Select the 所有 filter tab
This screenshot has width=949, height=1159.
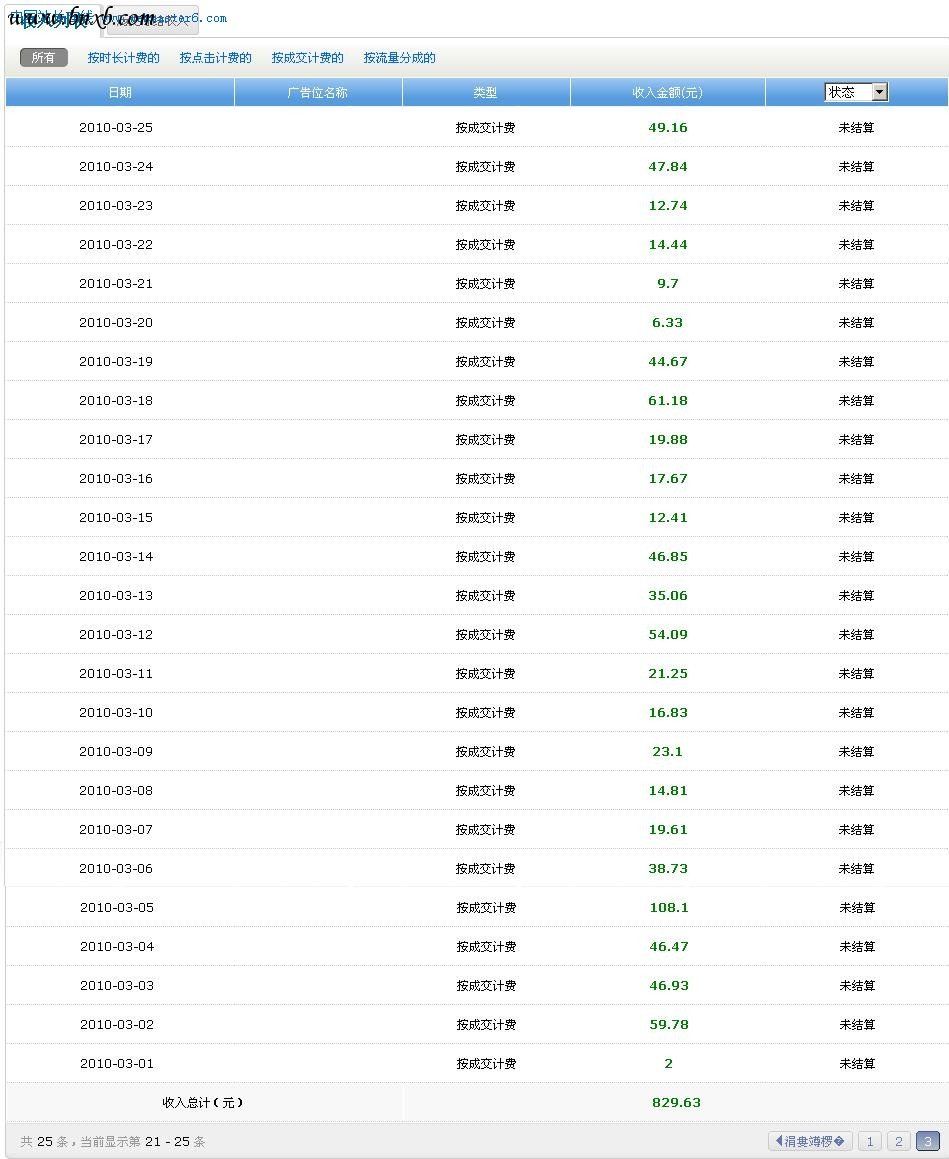(x=43, y=58)
